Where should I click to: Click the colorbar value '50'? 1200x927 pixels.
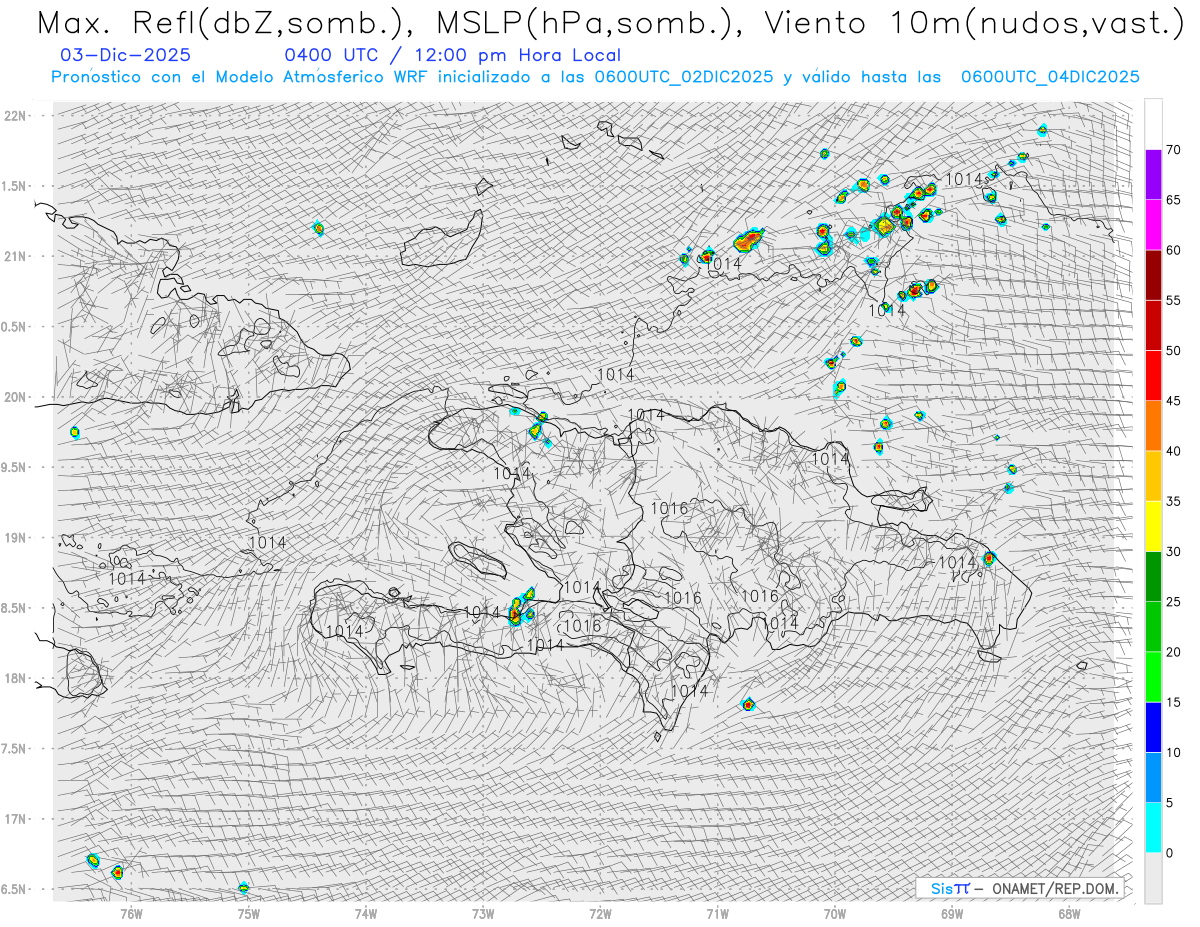pyautogui.click(x=1173, y=351)
